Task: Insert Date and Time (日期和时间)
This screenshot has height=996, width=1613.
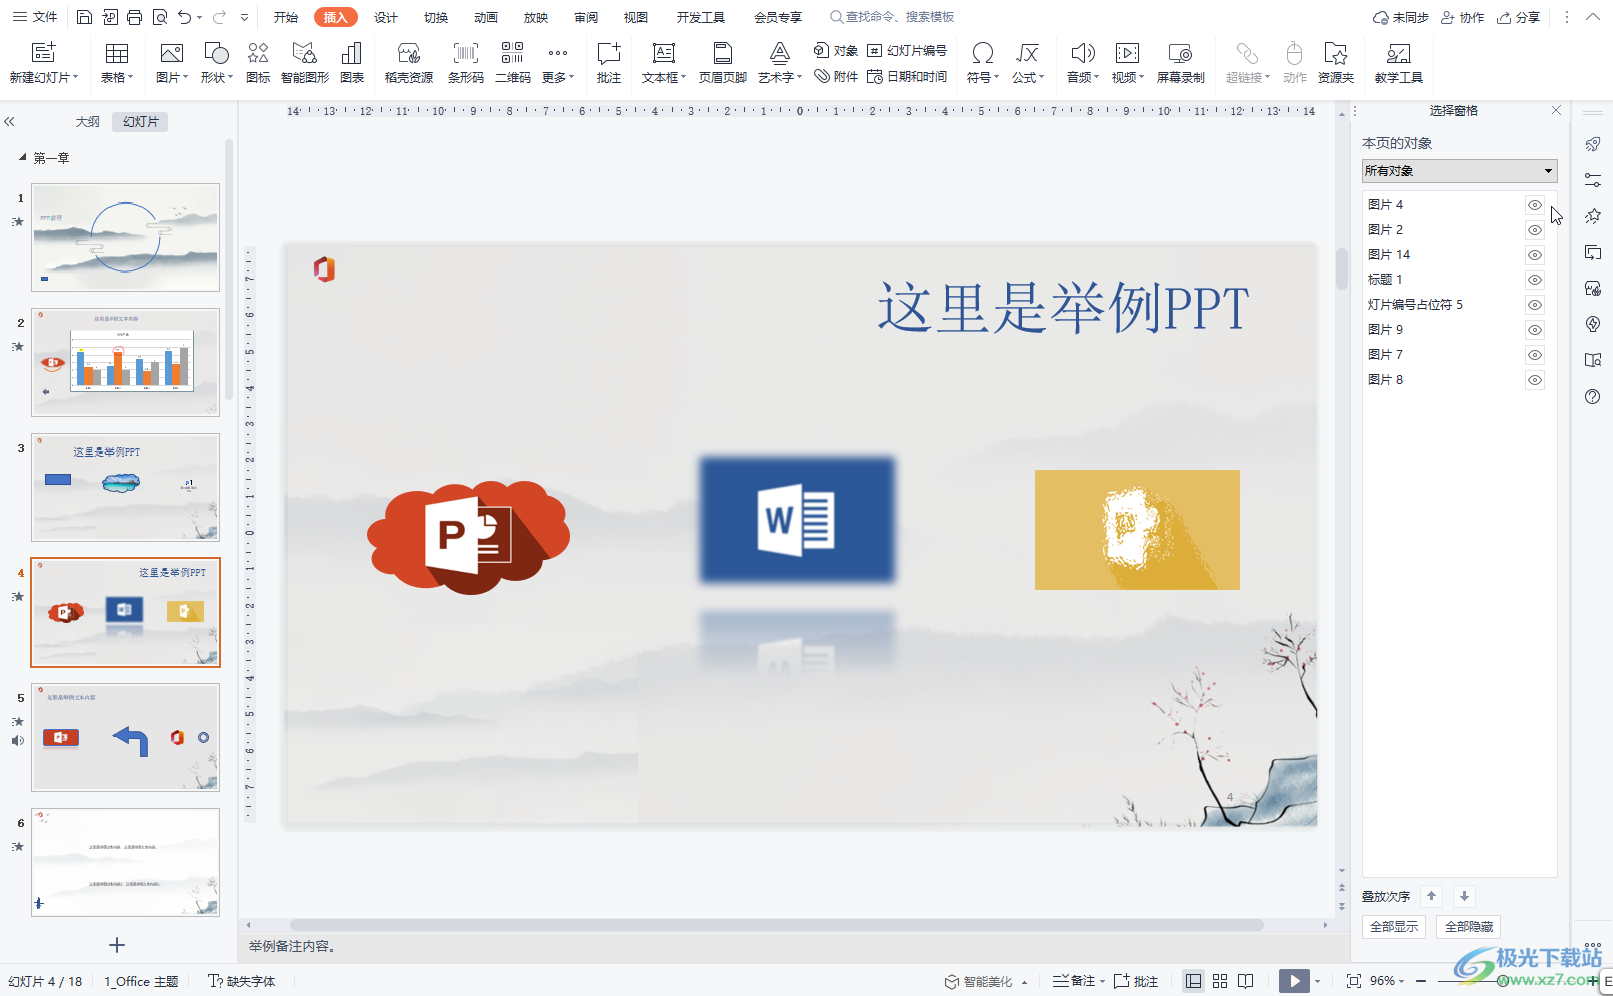Action: (x=907, y=76)
